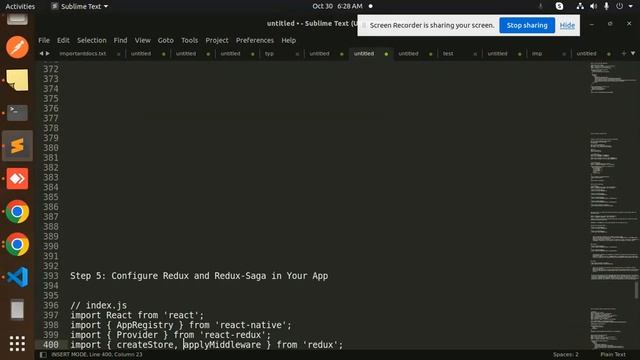The width and height of the screenshot is (640, 360).
Task: Close the test tab
Action: pyautogui.click(x=475, y=54)
